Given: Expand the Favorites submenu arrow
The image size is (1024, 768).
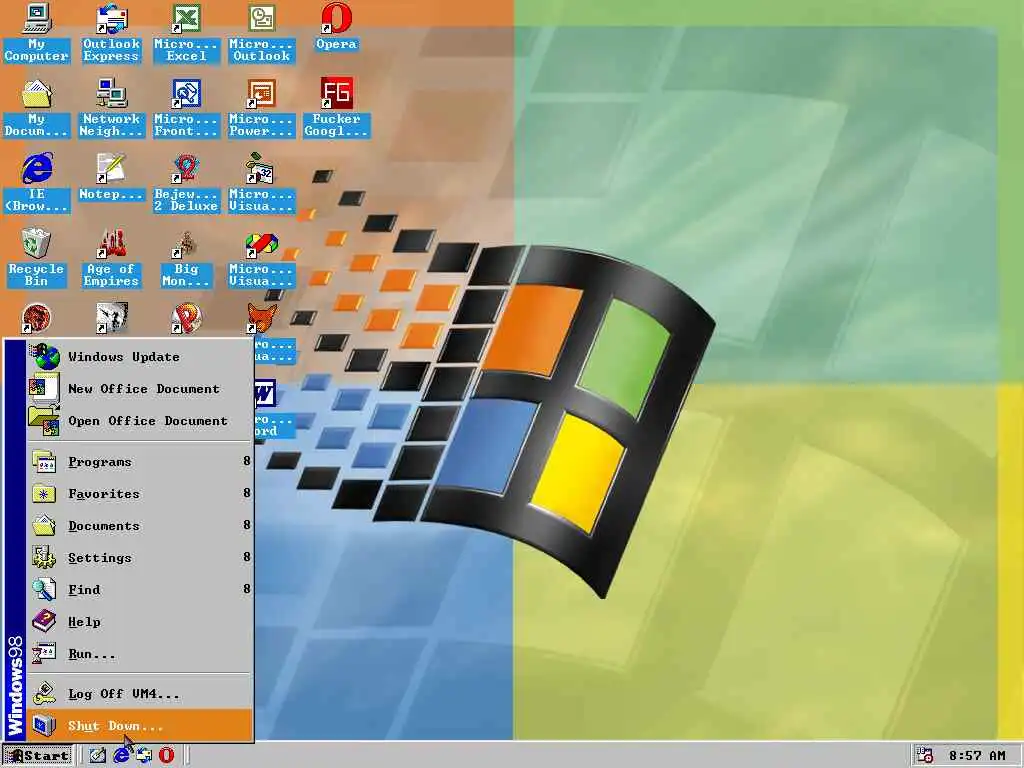Looking at the screenshot, I should click(x=247, y=493).
